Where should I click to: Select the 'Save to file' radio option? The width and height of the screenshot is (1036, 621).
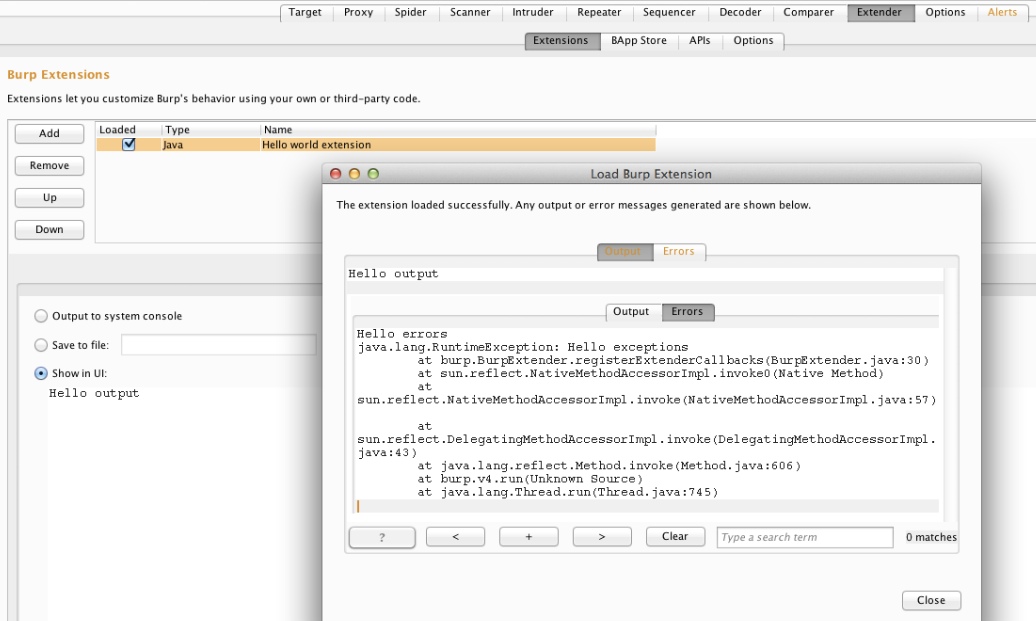[x=41, y=345]
